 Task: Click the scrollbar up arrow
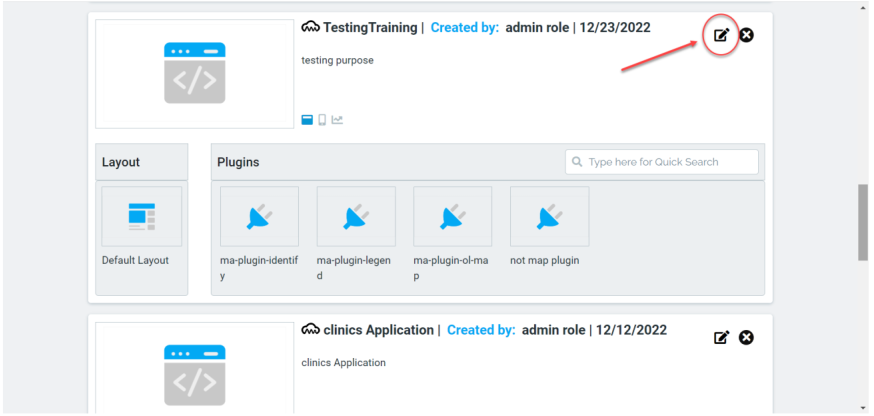pos(863,7)
